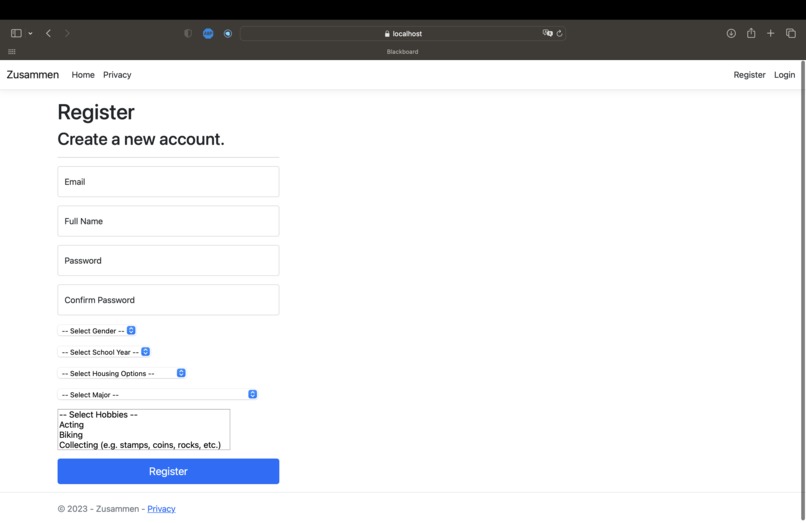This screenshot has width=806, height=523.
Task: Focus the Confirm Password input field
Action: tap(168, 300)
